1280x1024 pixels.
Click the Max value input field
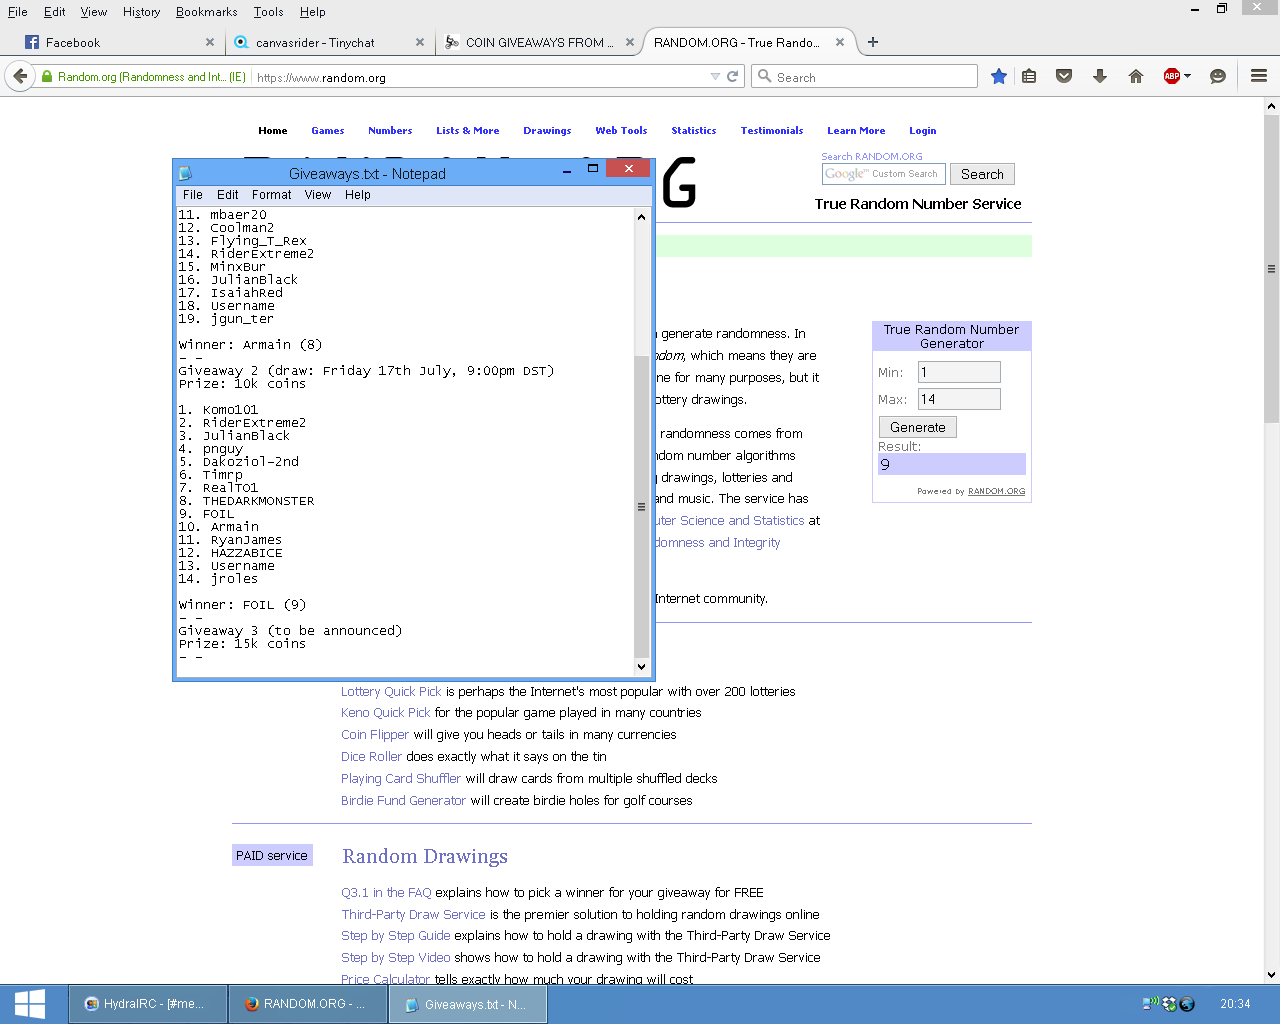959,399
